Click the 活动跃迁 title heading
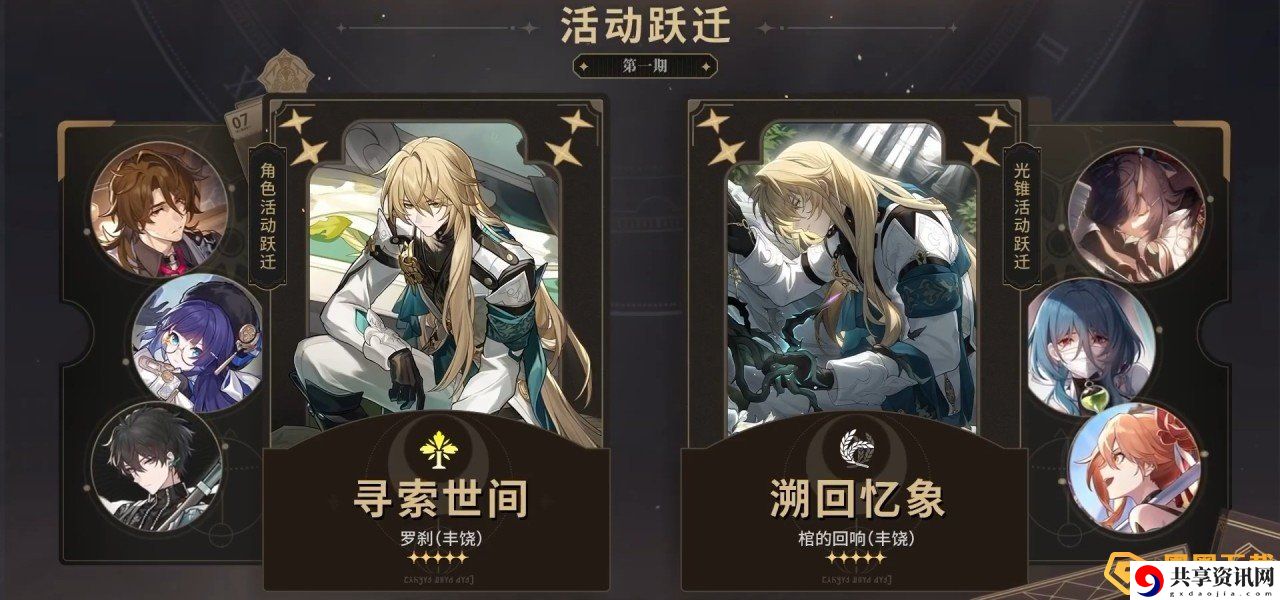The image size is (1280, 600). pyautogui.click(x=645, y=25)
